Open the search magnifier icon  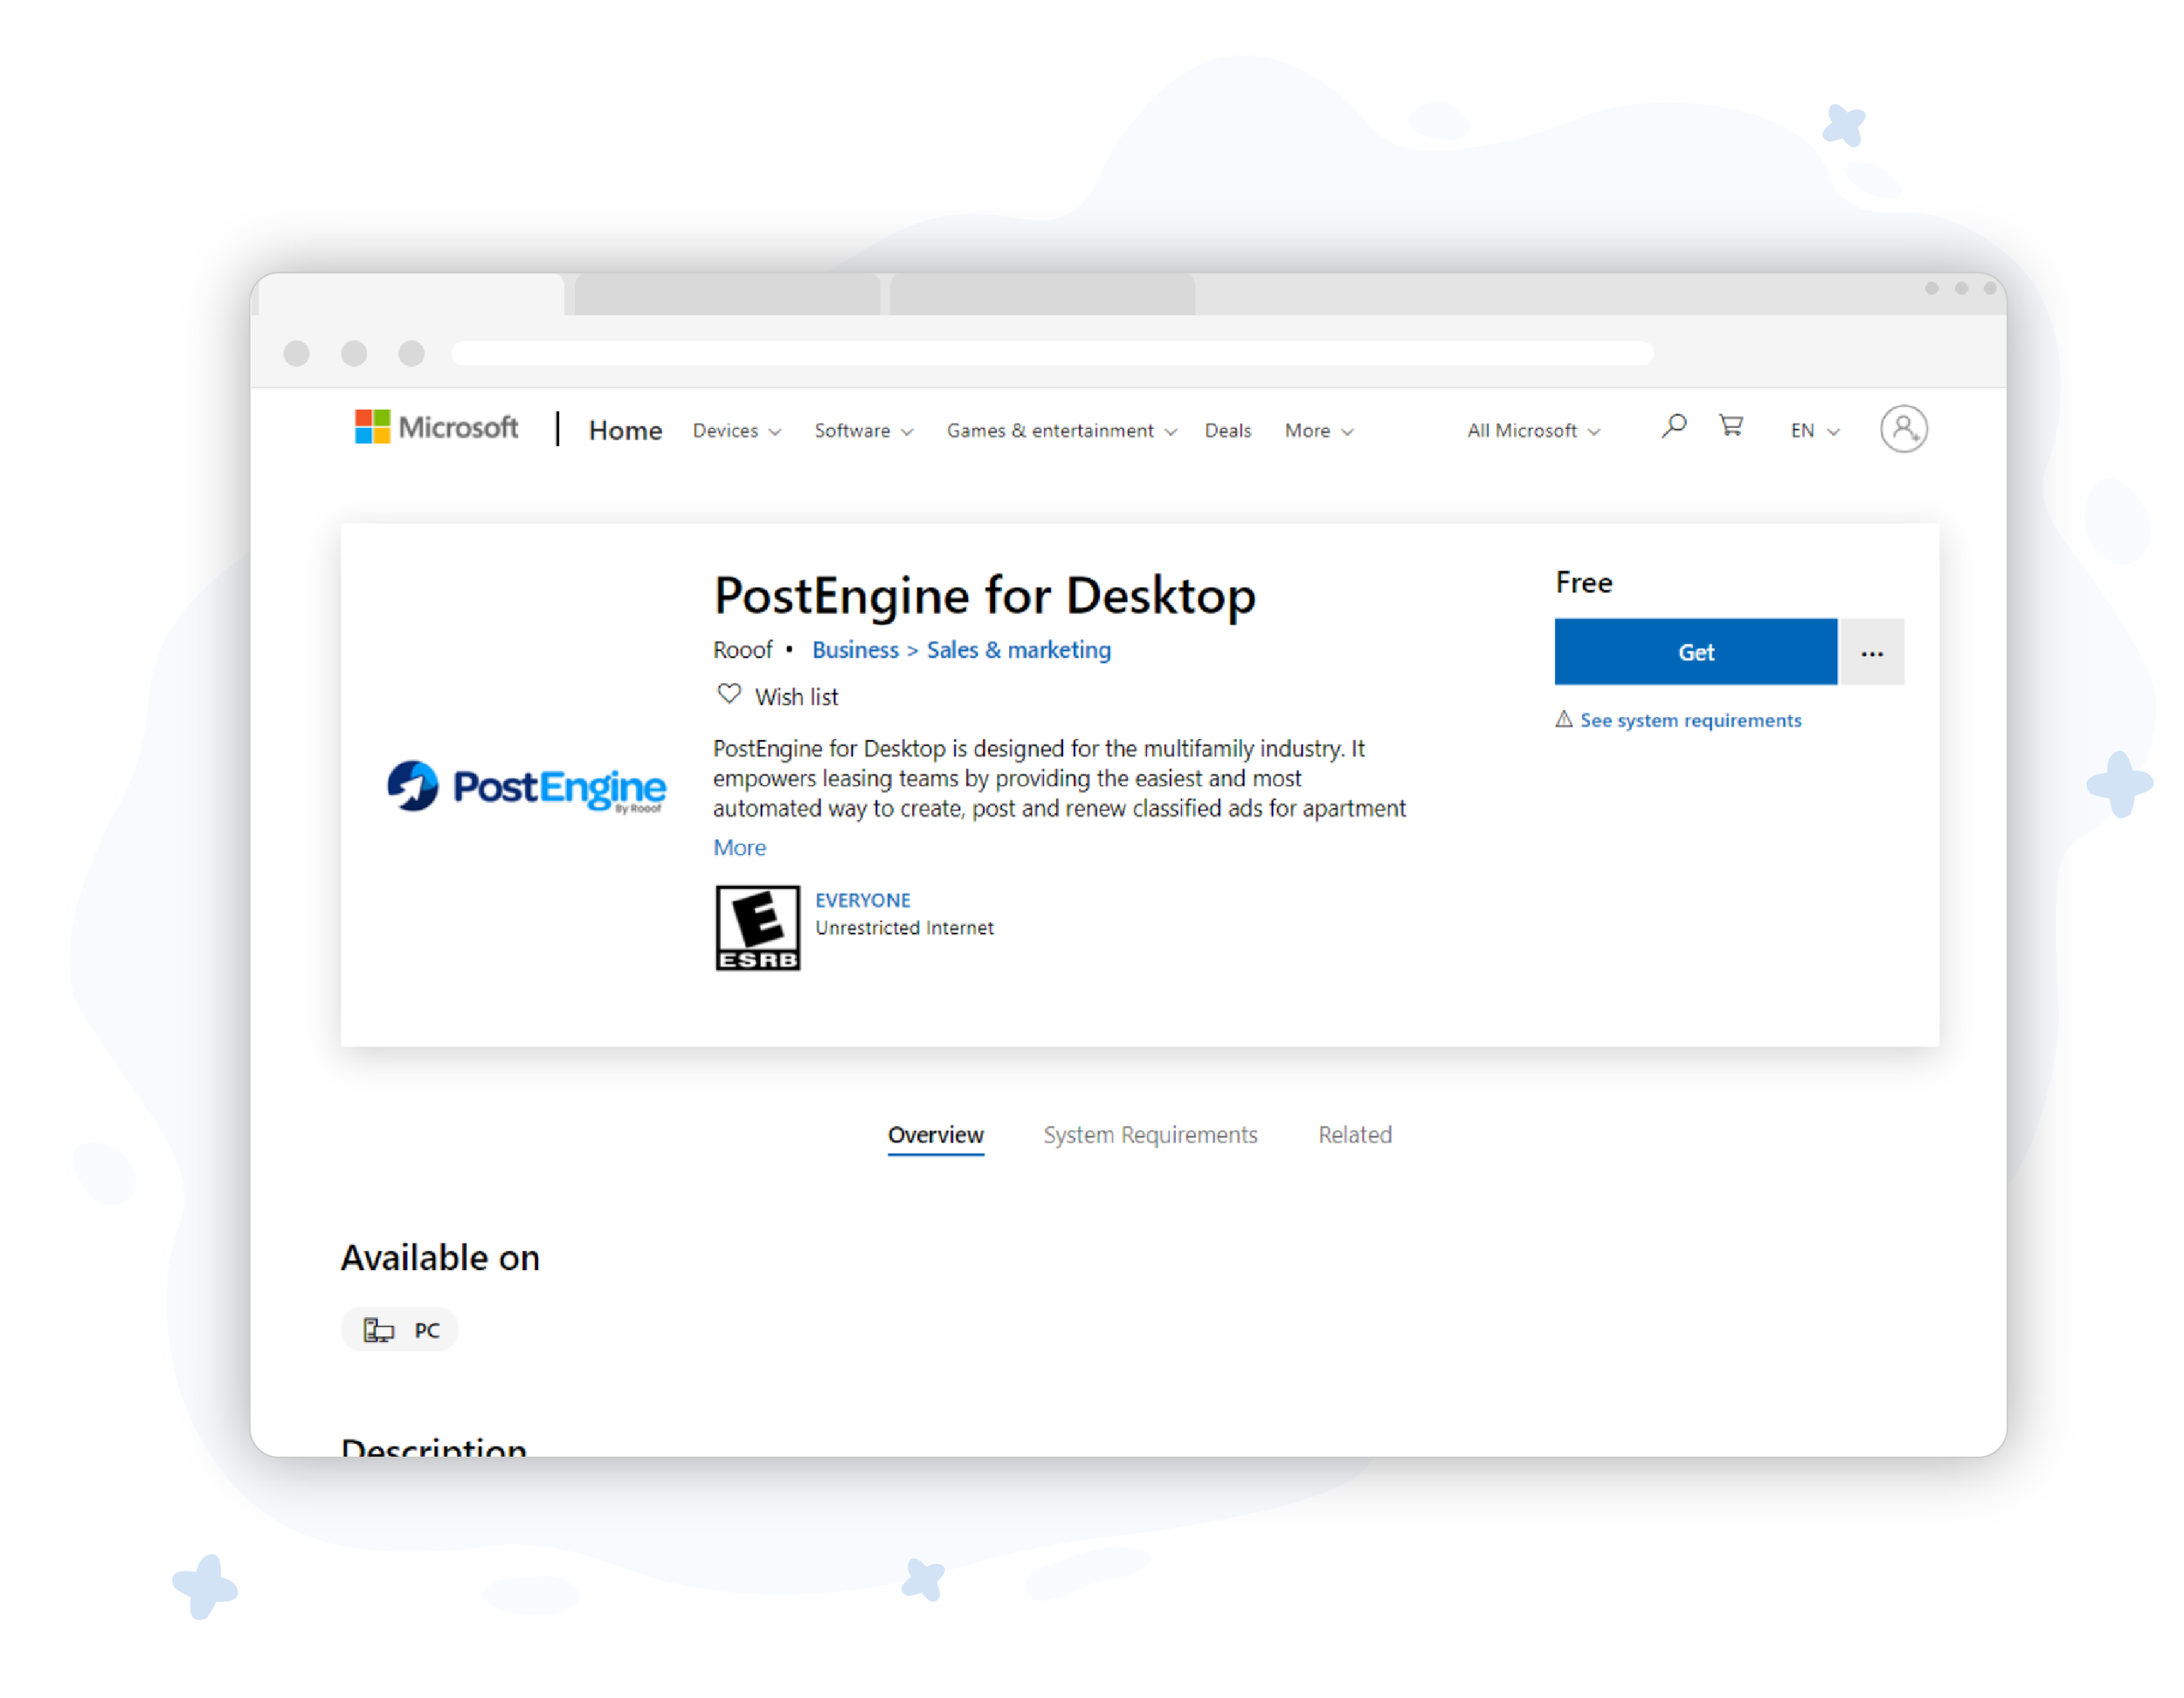pyautogui.click(x=1674, y=427)
